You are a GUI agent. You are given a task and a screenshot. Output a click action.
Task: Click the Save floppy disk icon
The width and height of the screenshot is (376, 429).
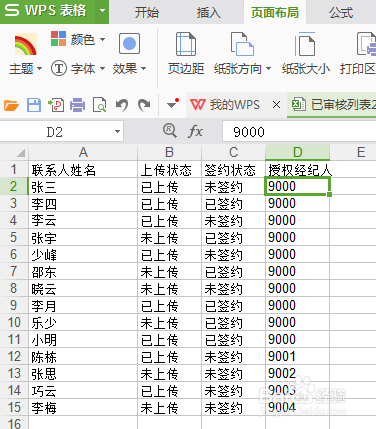pyautogui.click(x=34, y=105)
